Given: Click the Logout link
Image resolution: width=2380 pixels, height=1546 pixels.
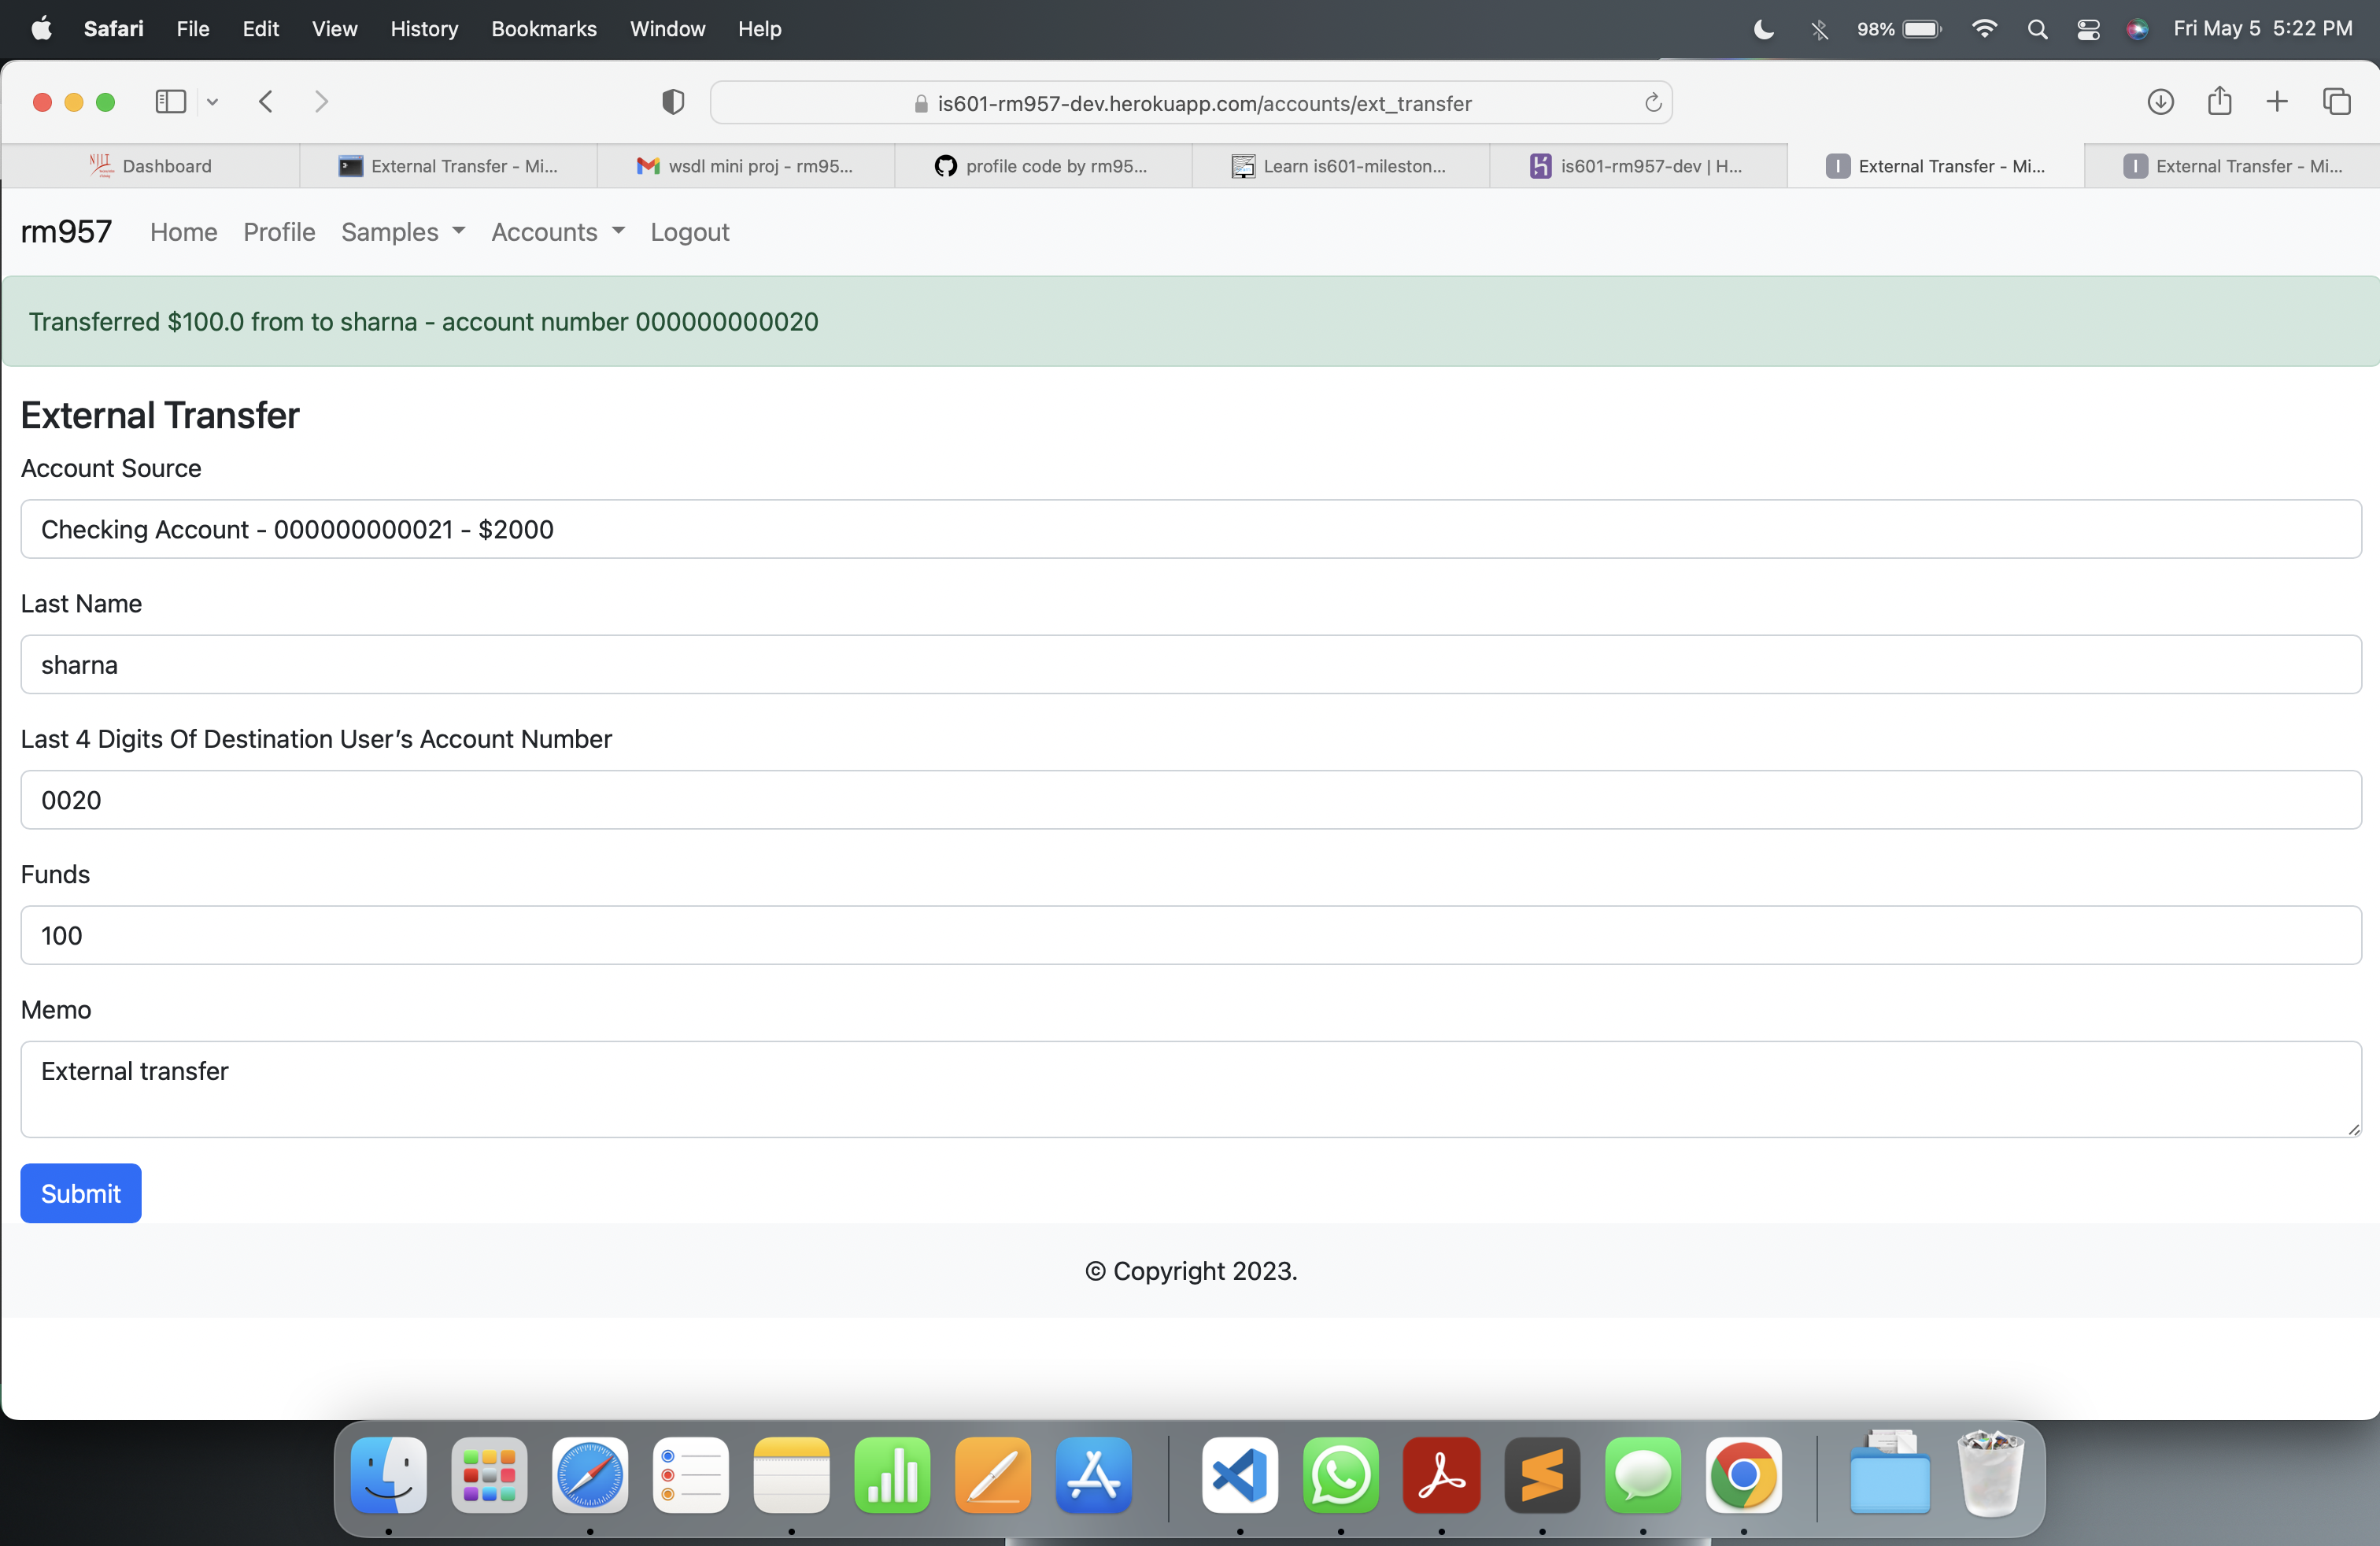Looking at the screenshot, I should click(x=689, y=231).
